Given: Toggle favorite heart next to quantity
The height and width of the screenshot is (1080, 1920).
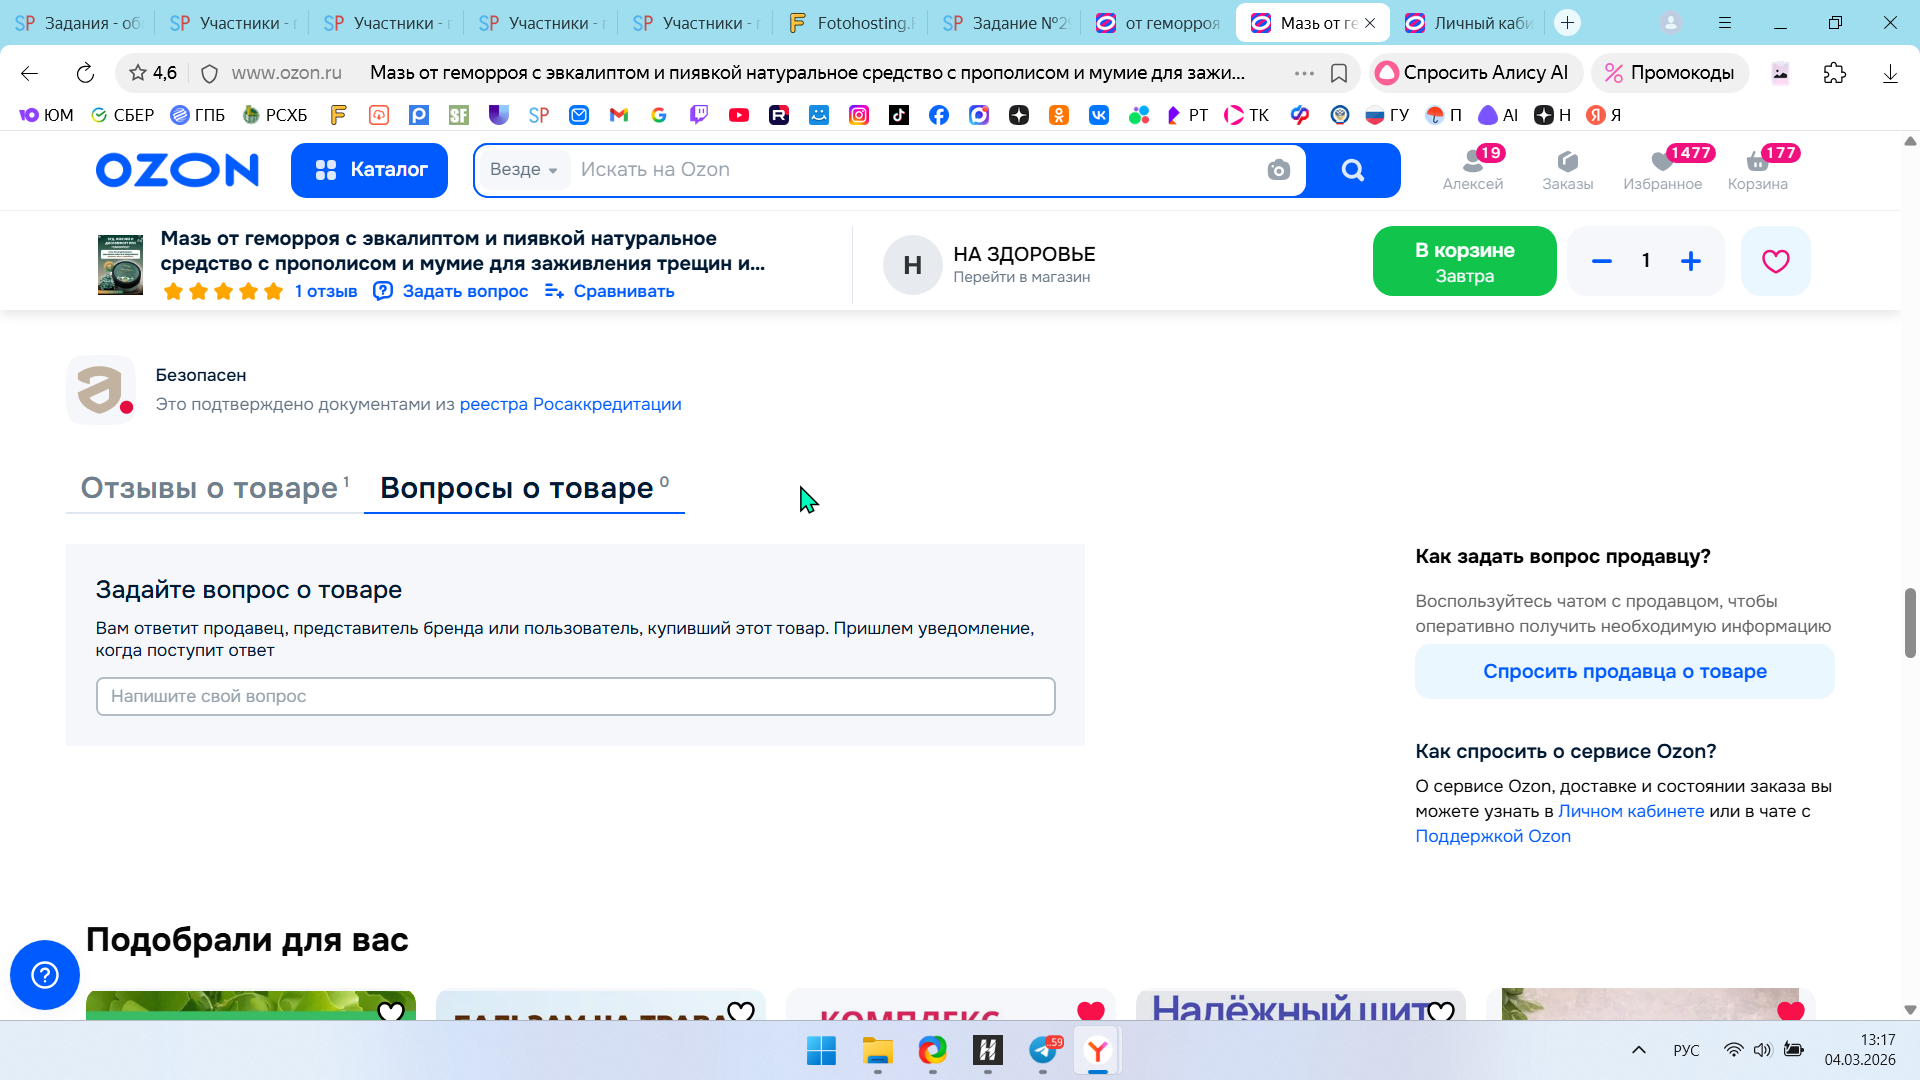Looking at the screenshot, I should (1775, 261).
